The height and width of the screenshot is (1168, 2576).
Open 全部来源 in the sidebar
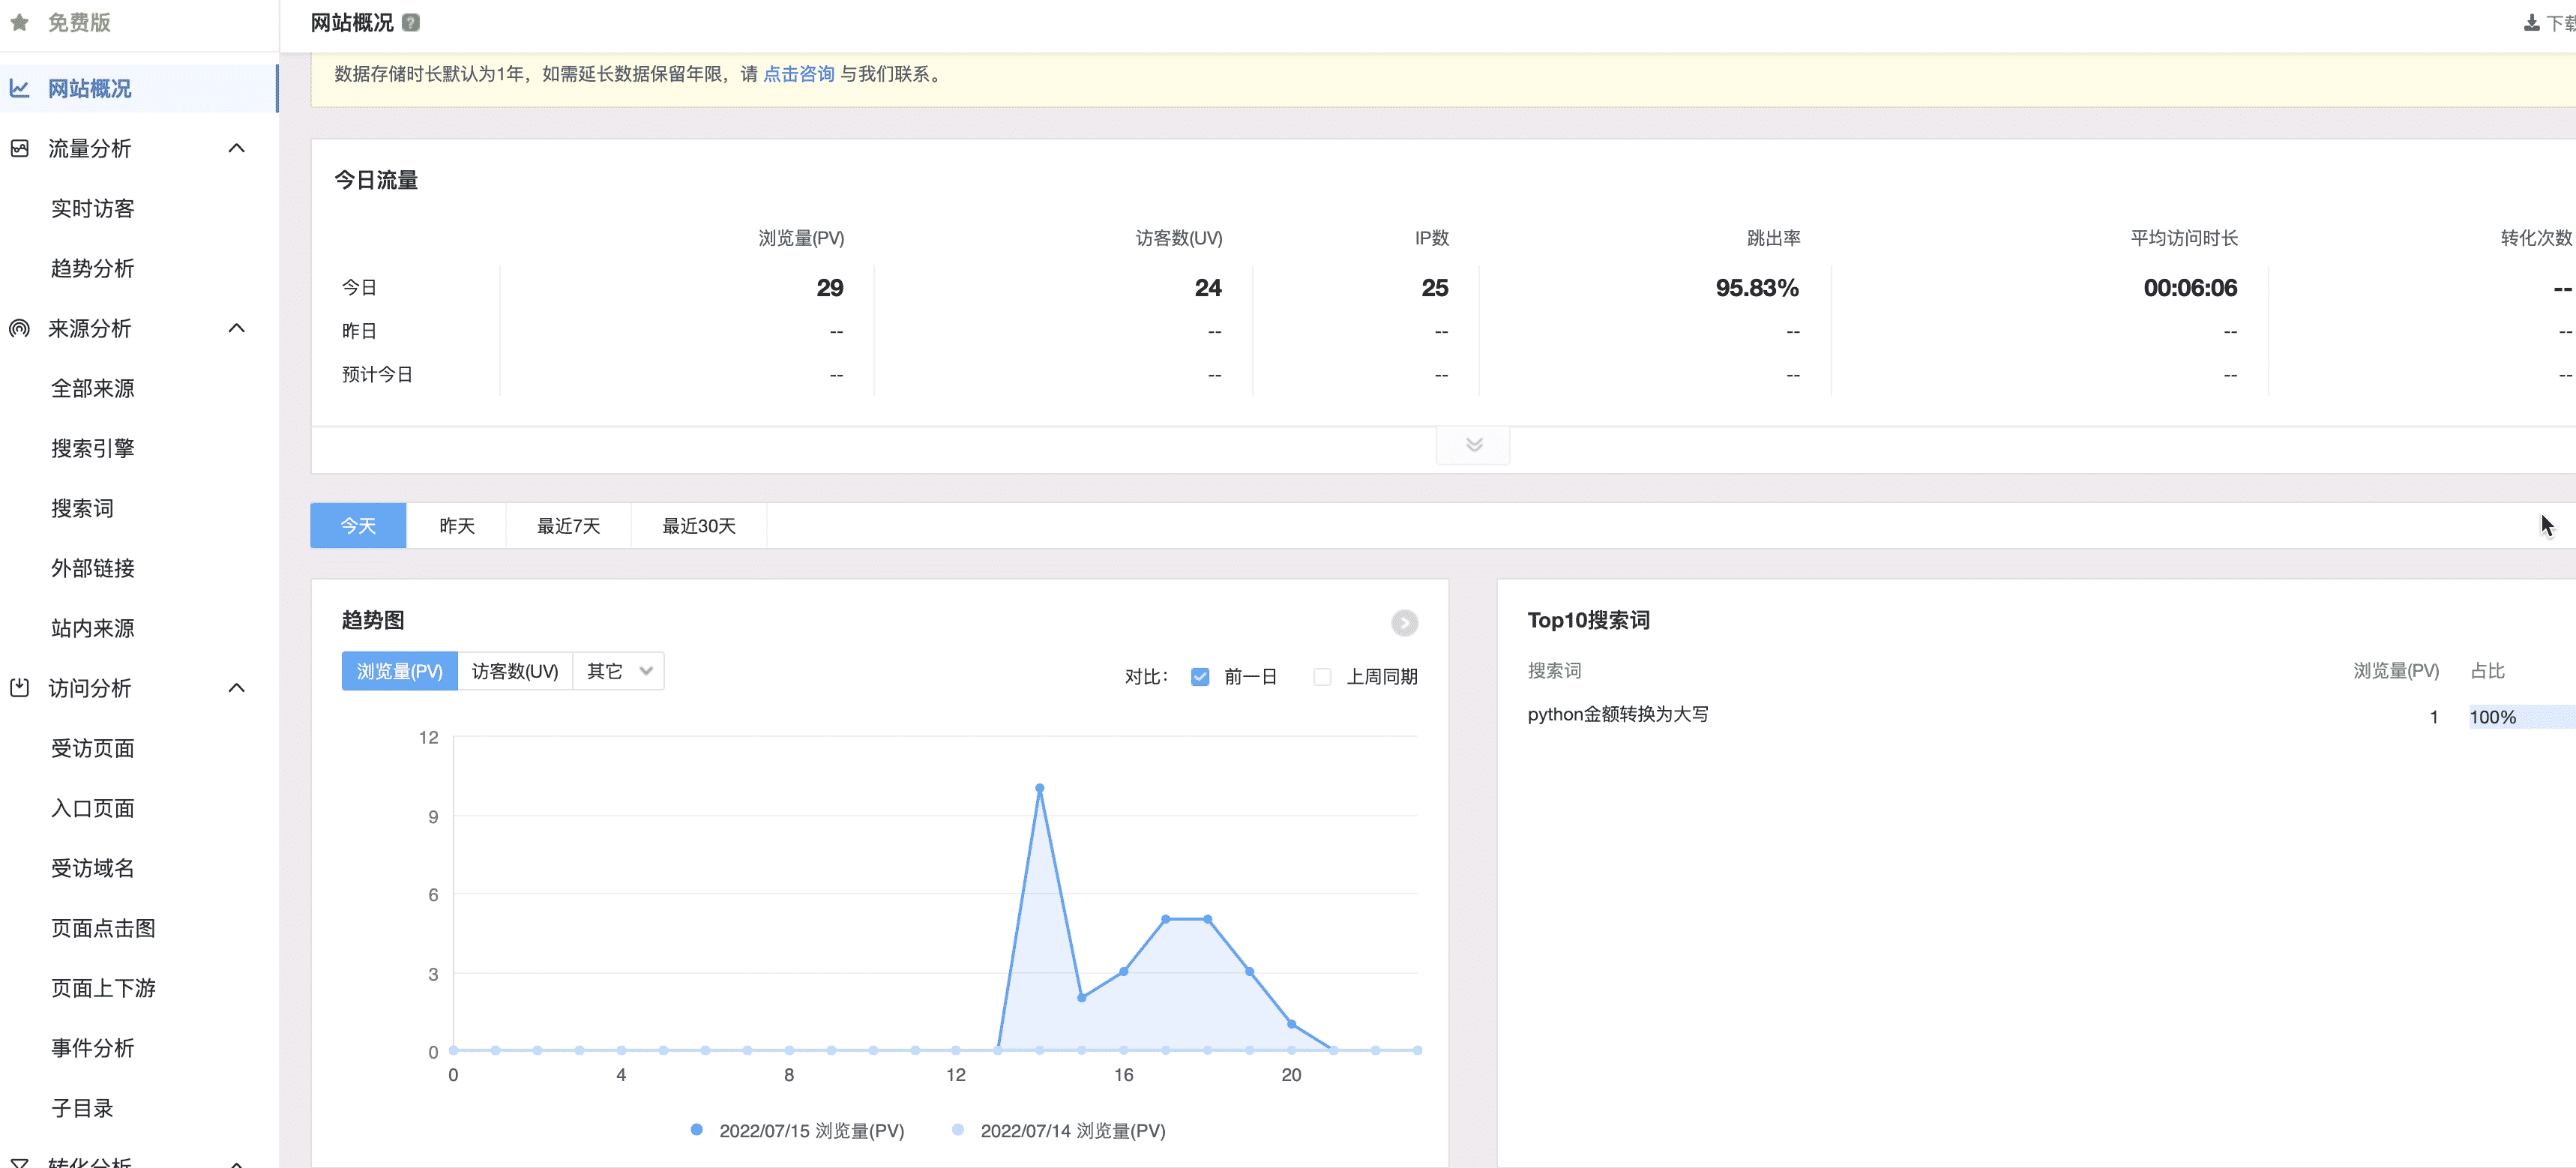[x=92, y=388]
